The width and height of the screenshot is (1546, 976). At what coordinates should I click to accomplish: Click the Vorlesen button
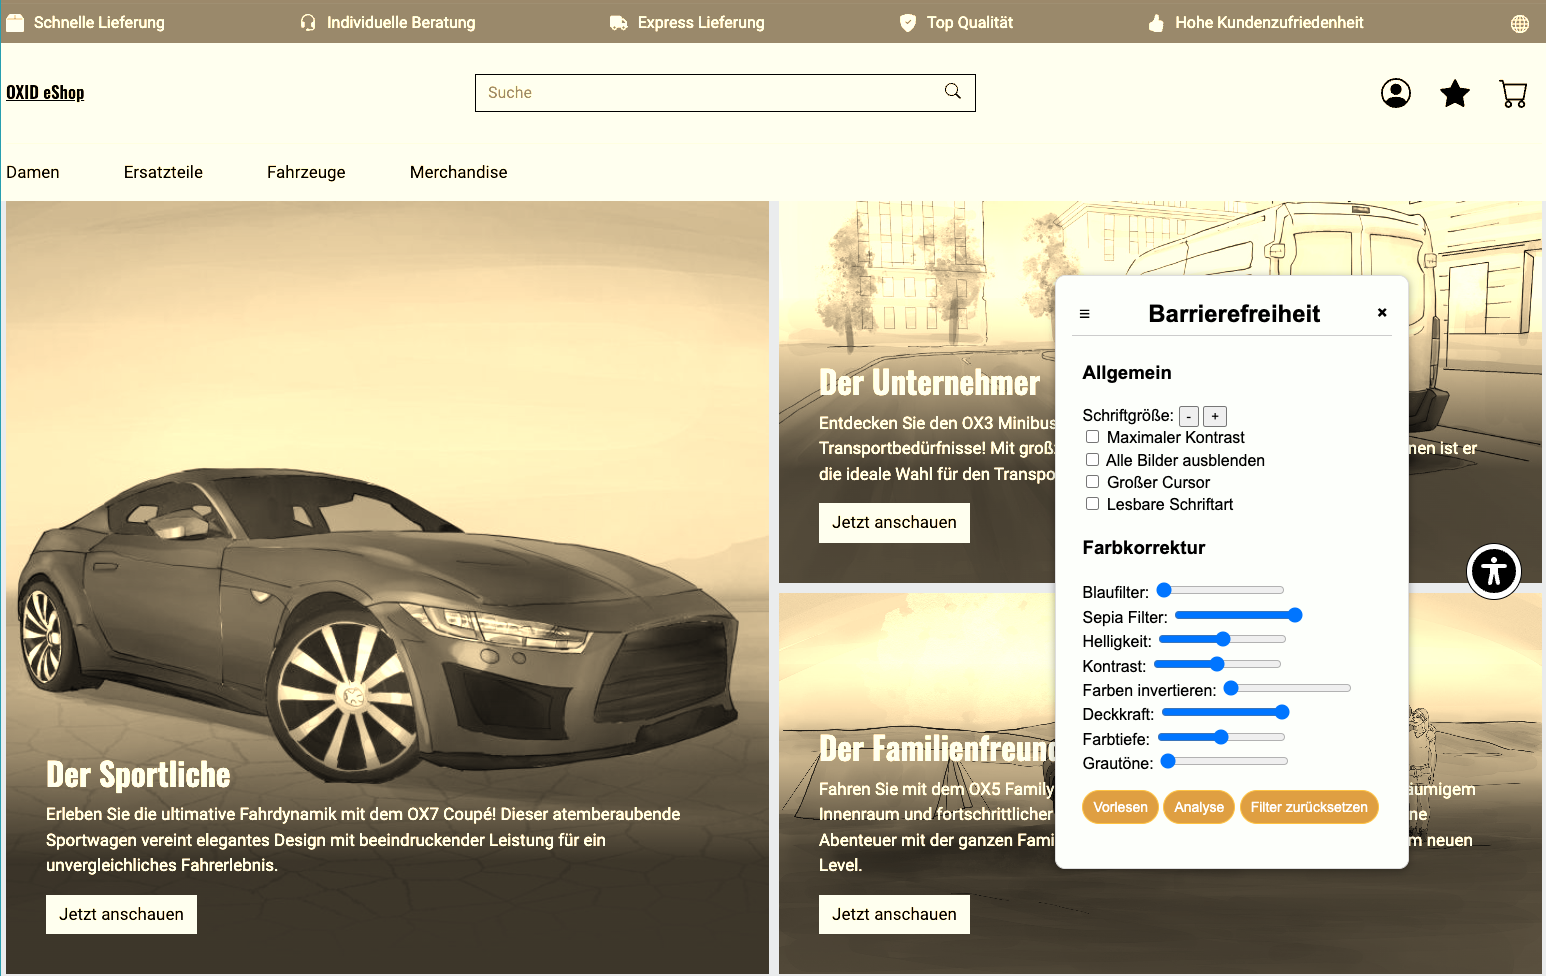(1120, 807)
